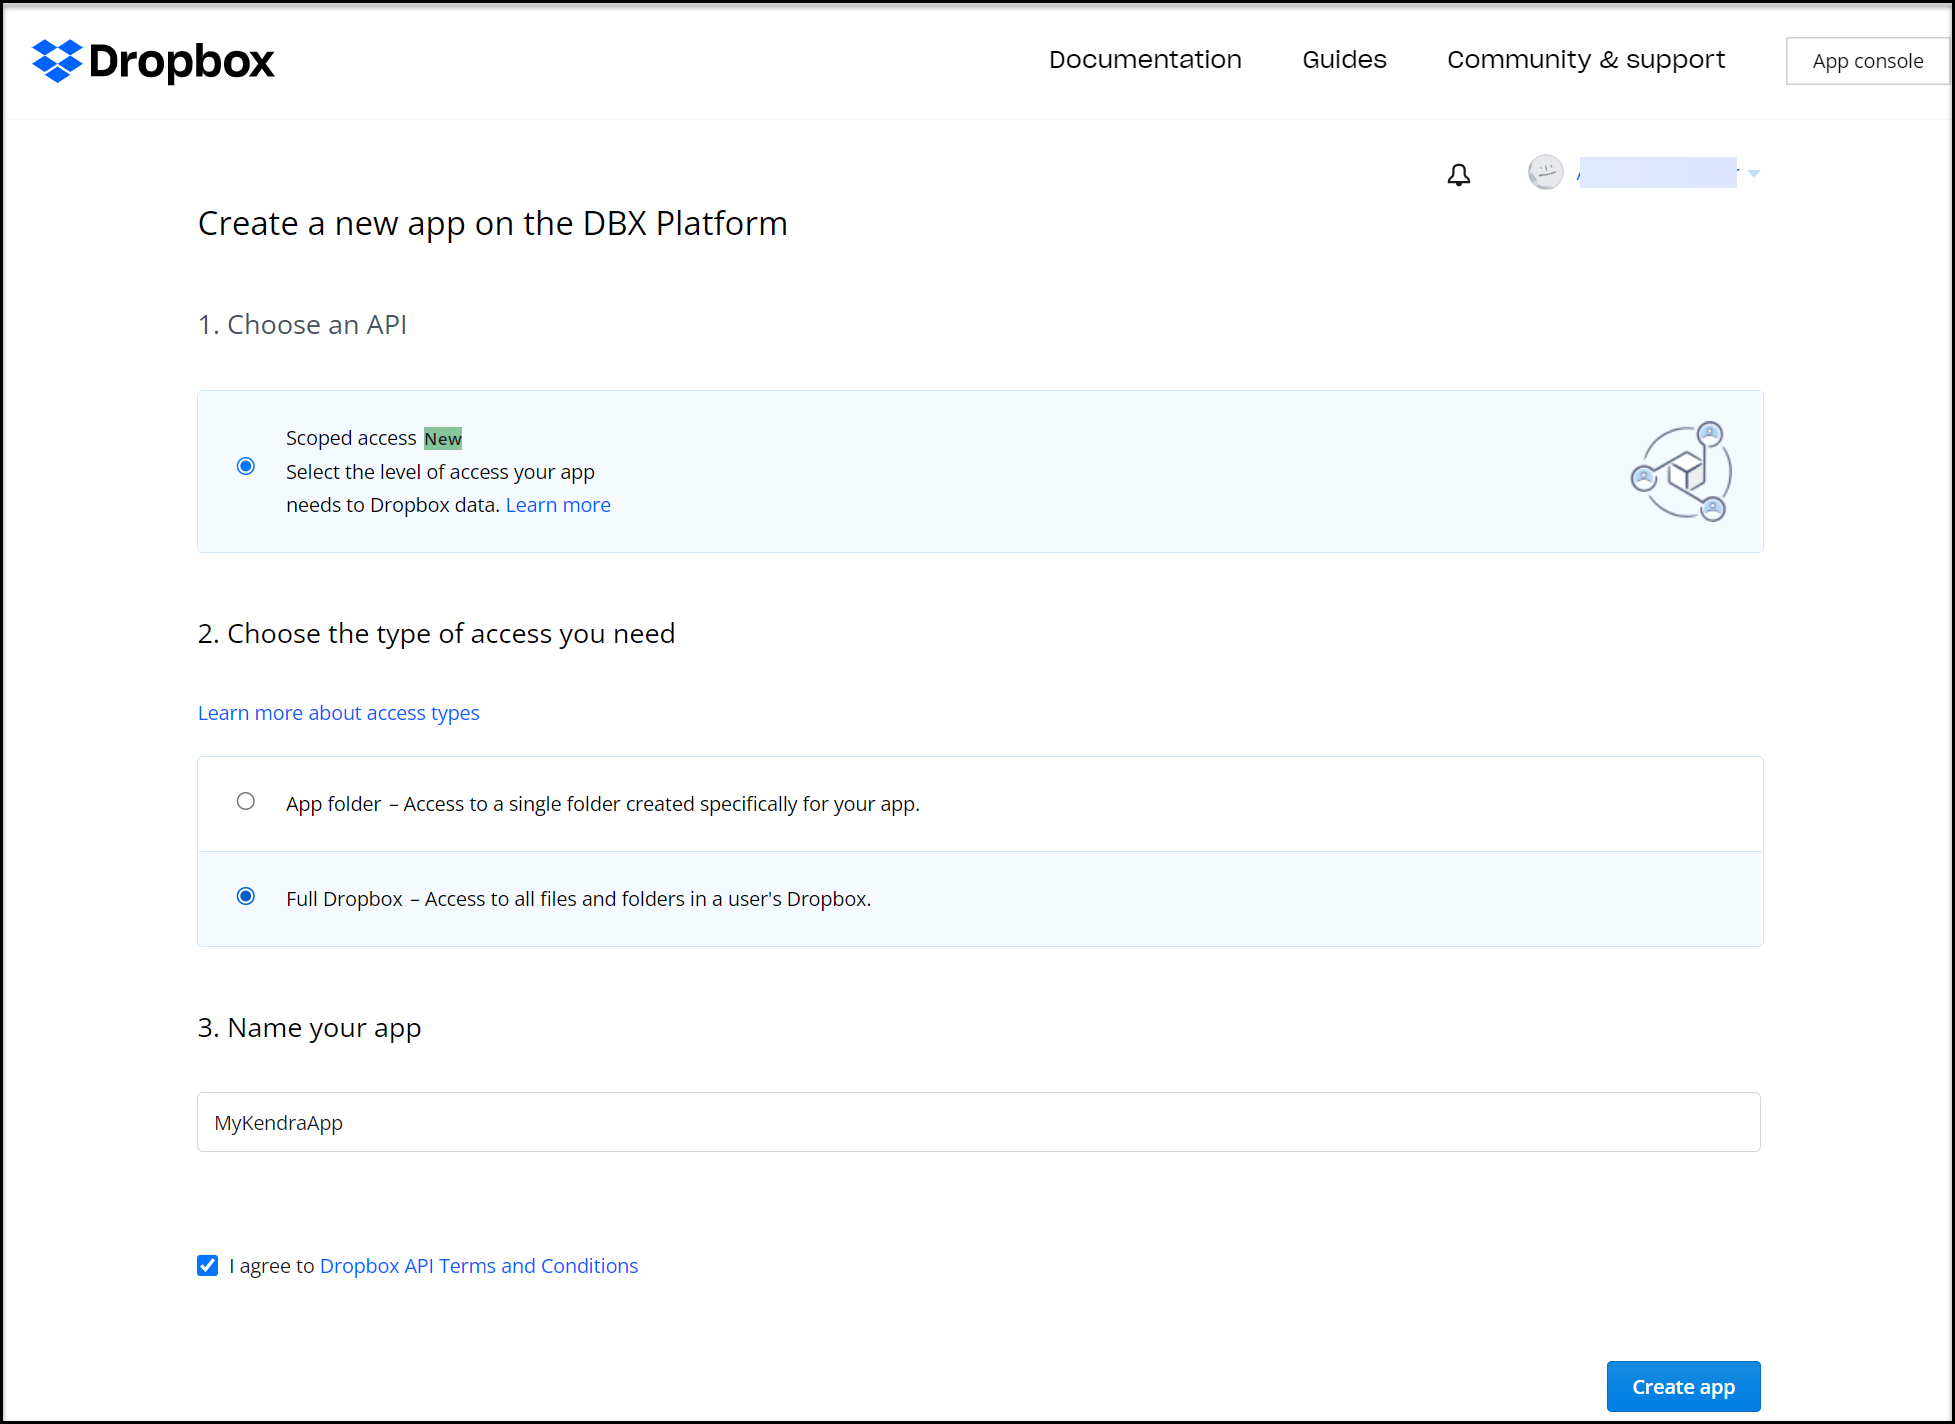This screenshot has height=1424, width=1955.
Task: Click the user avatar icon
Action: [x=1545, y=173]
